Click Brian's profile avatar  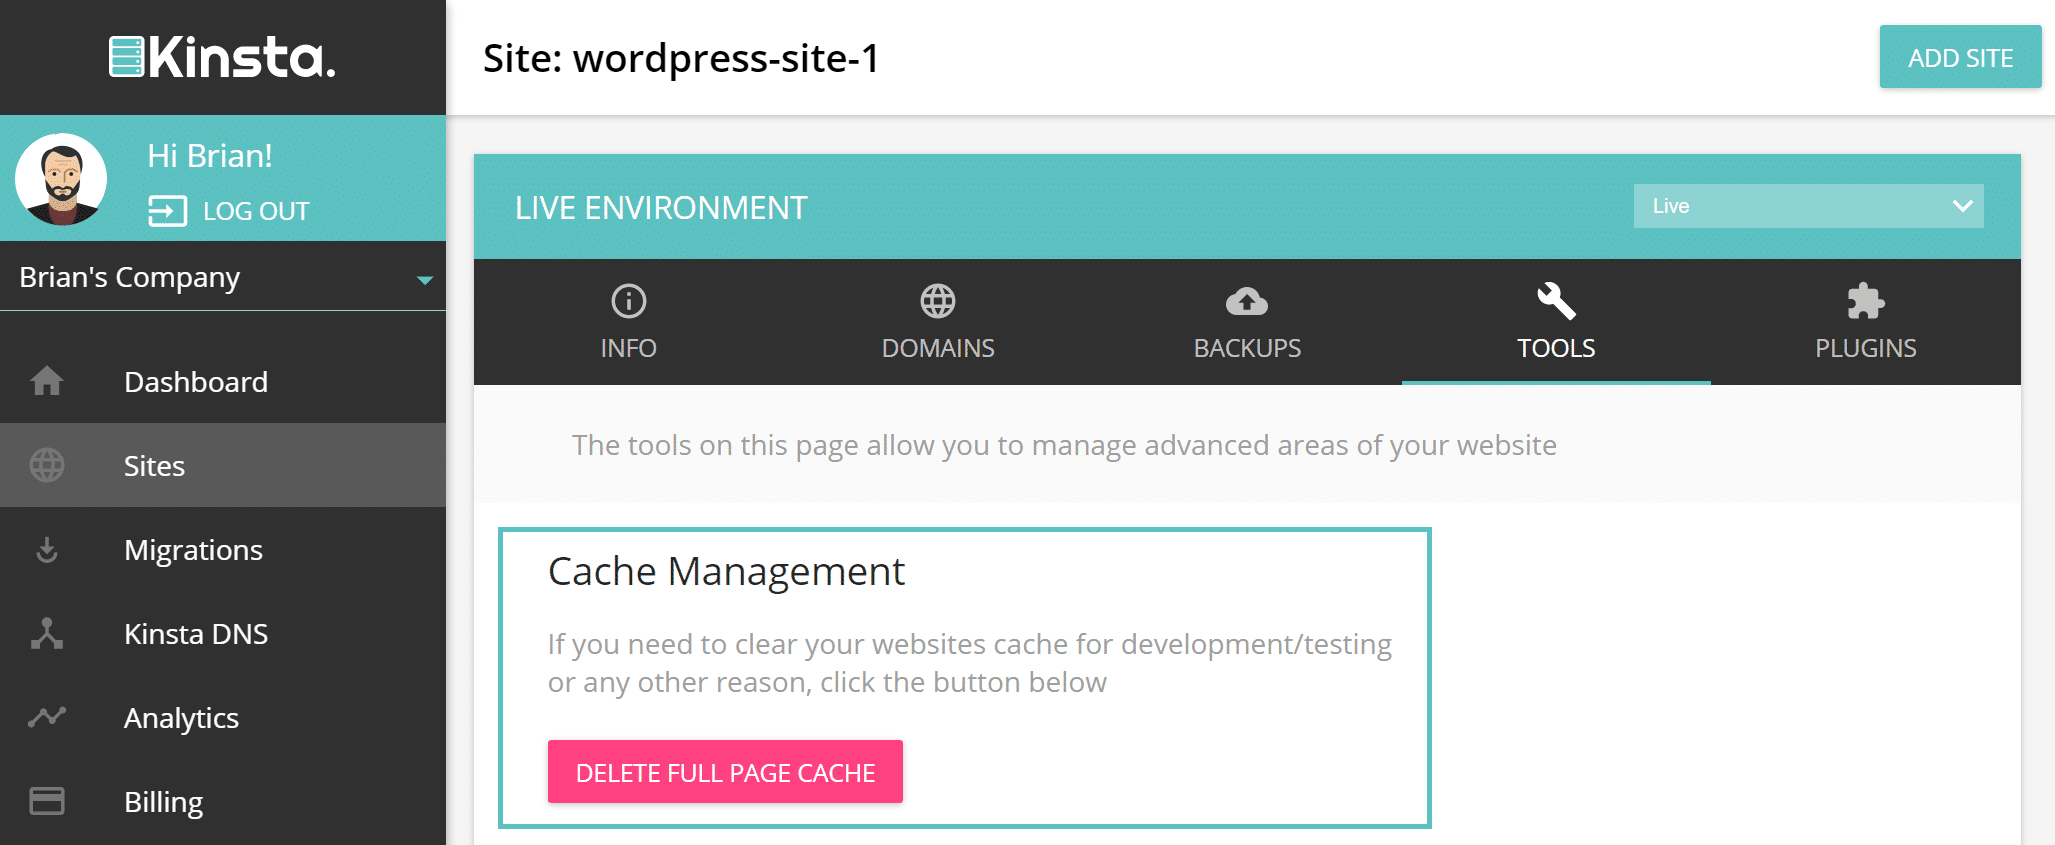click(61, 179)
